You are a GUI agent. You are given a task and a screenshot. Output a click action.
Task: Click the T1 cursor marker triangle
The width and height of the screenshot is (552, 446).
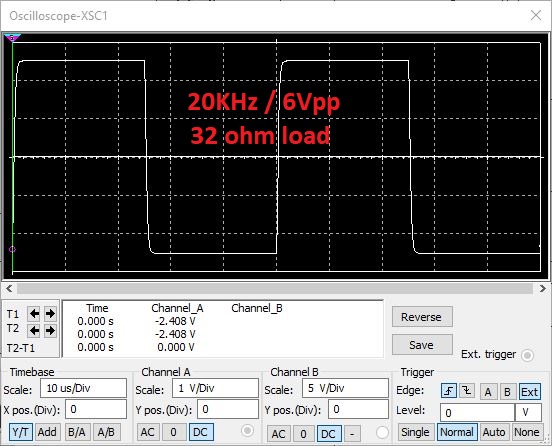12,37
